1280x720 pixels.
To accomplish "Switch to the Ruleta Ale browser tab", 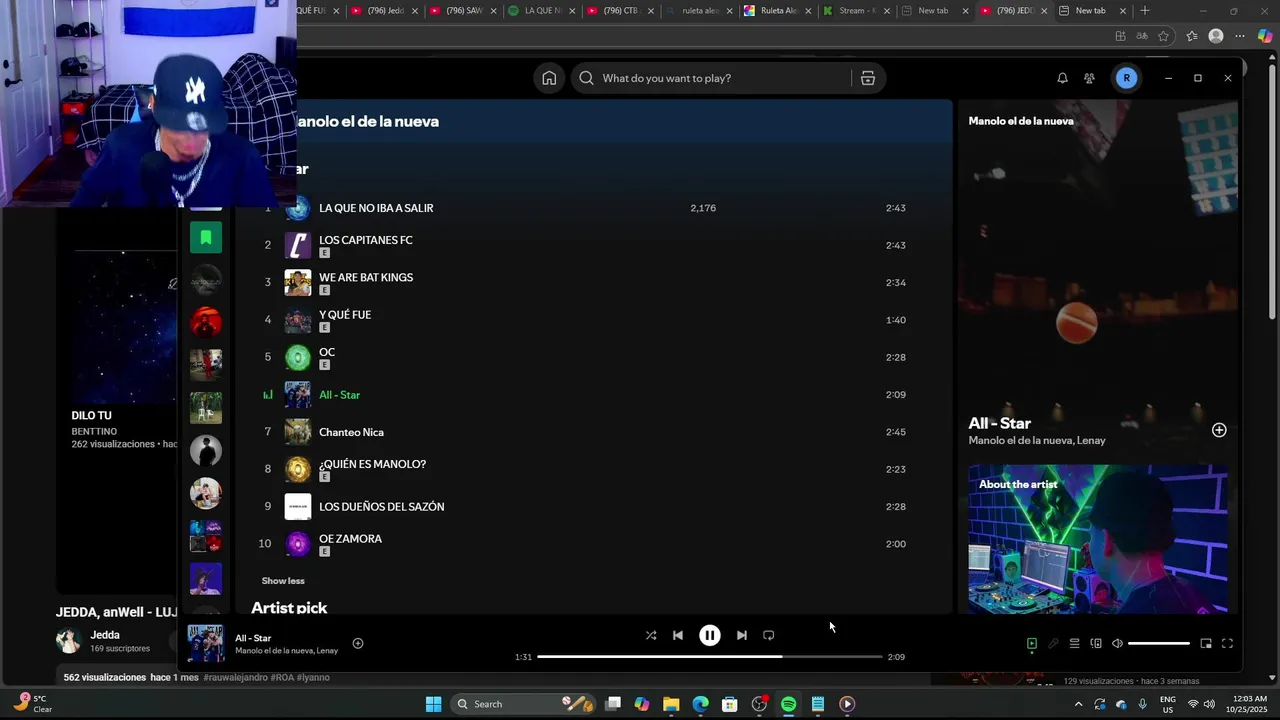I will pos(776,11).
